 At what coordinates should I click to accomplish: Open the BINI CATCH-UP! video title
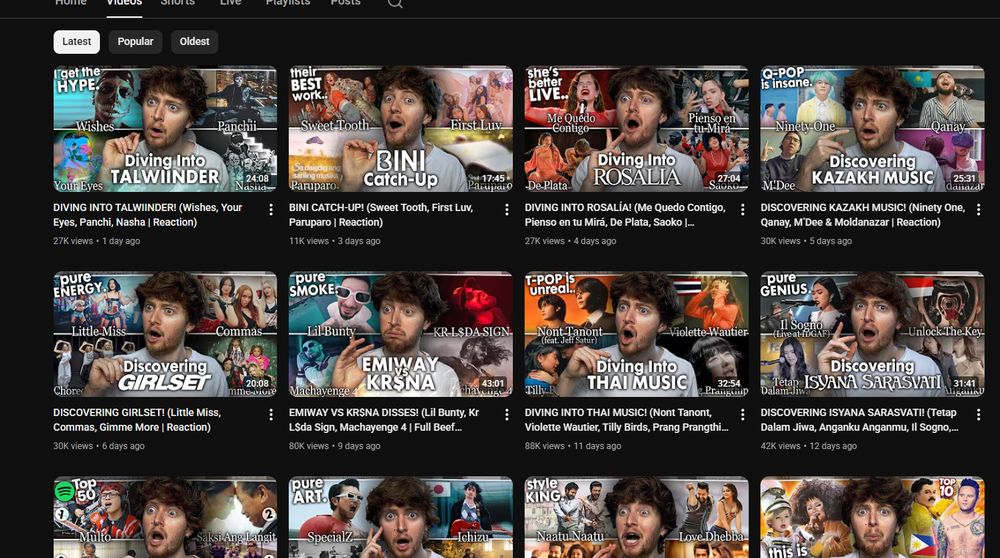[381, 215]
